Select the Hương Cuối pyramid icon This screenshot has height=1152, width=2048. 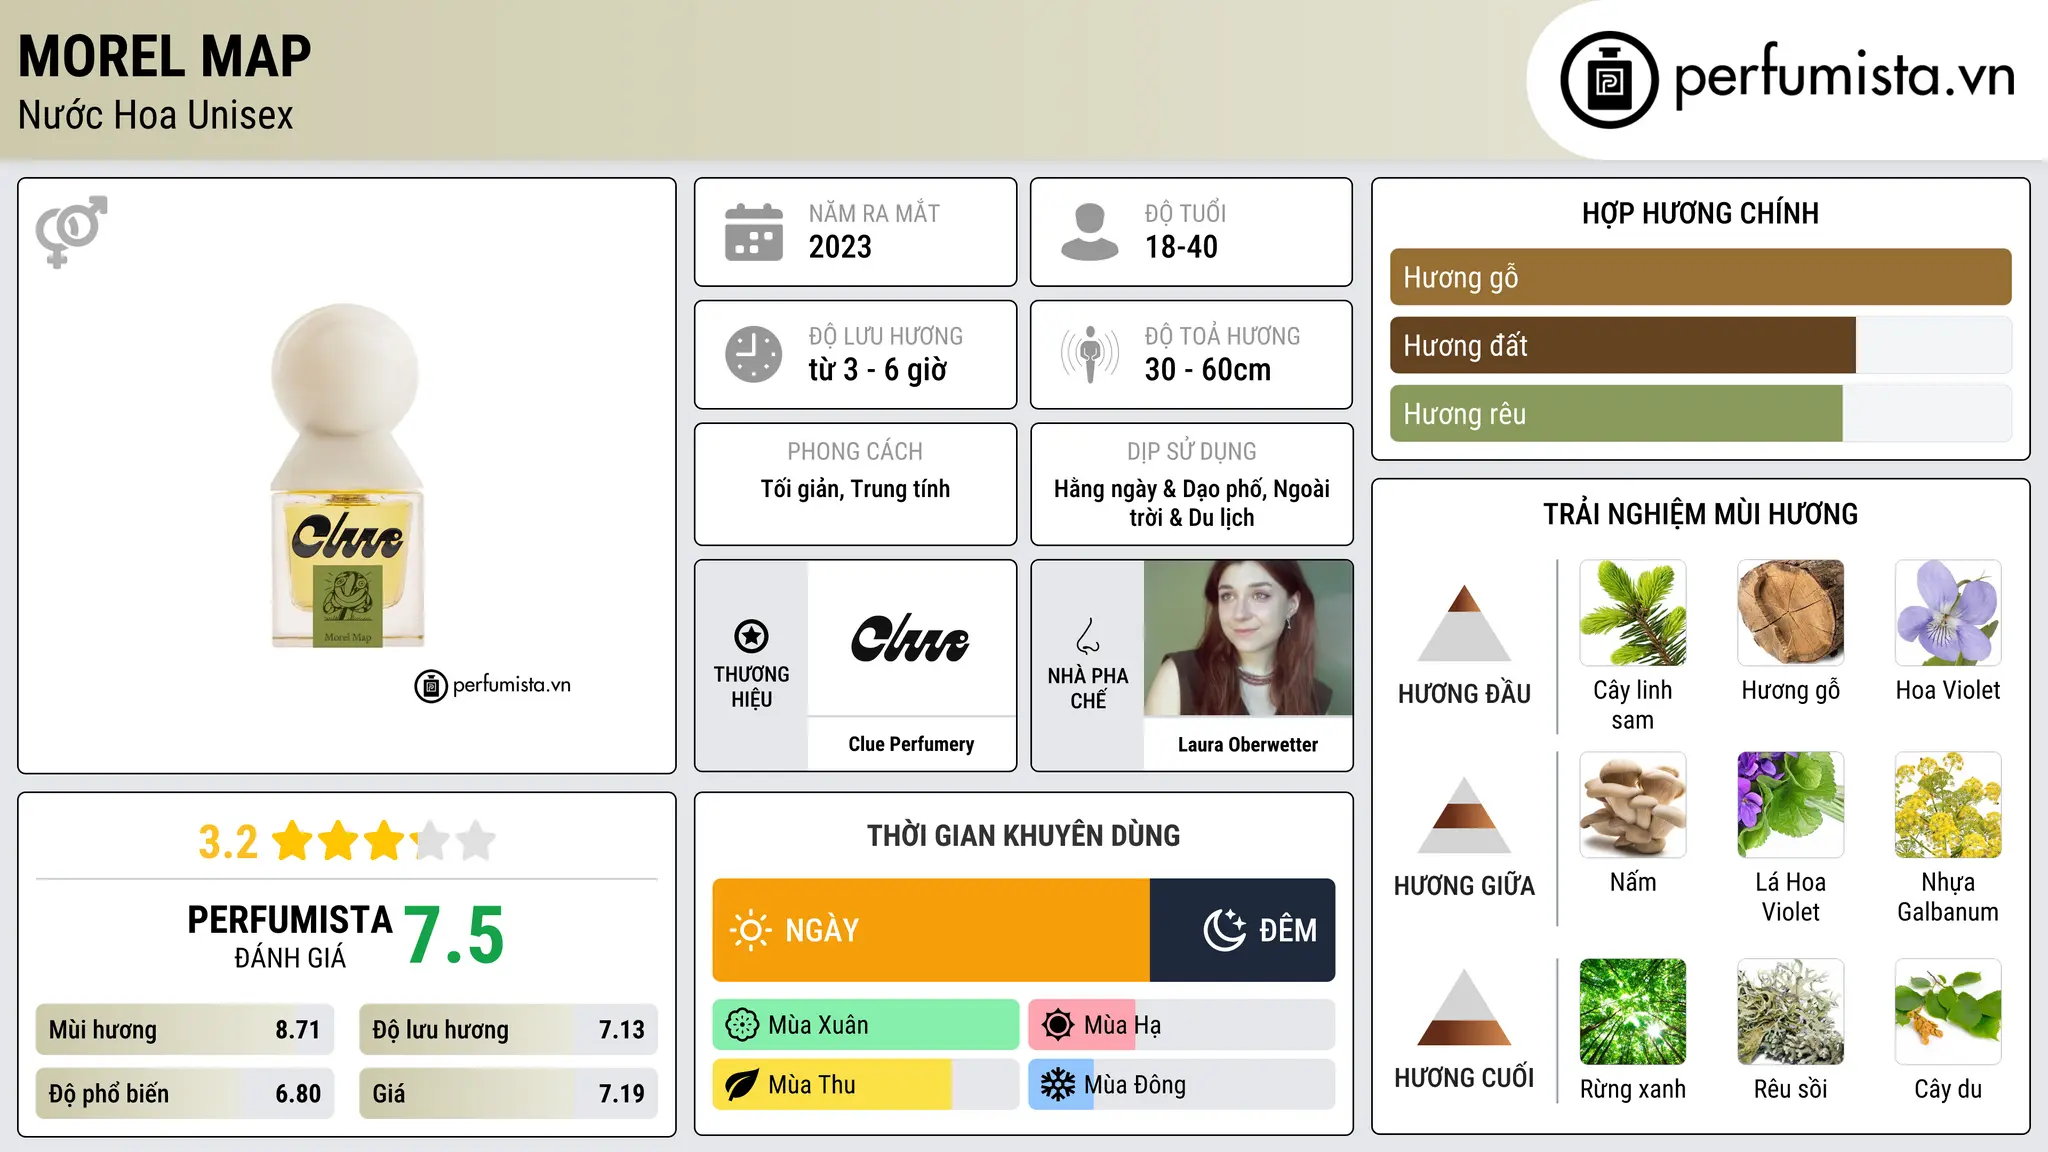click(x=1464, y=1007)
